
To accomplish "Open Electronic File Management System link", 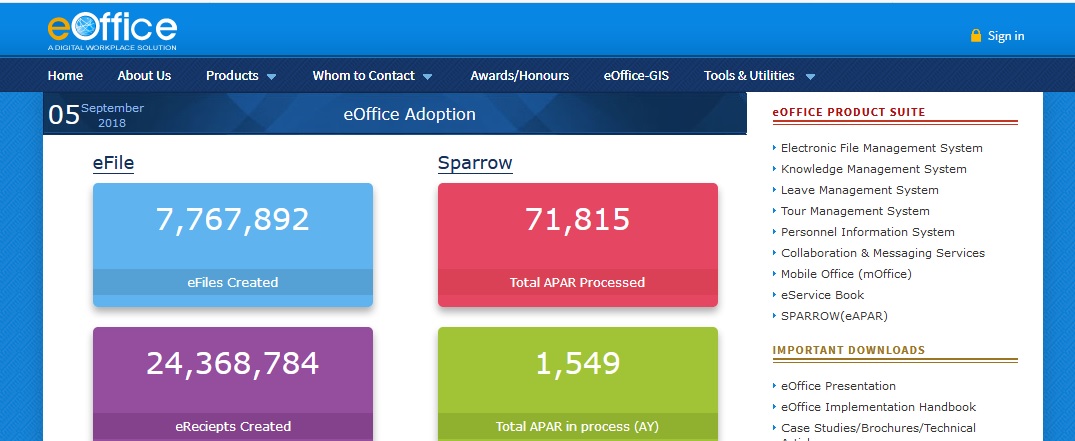I will click(881, 148).
